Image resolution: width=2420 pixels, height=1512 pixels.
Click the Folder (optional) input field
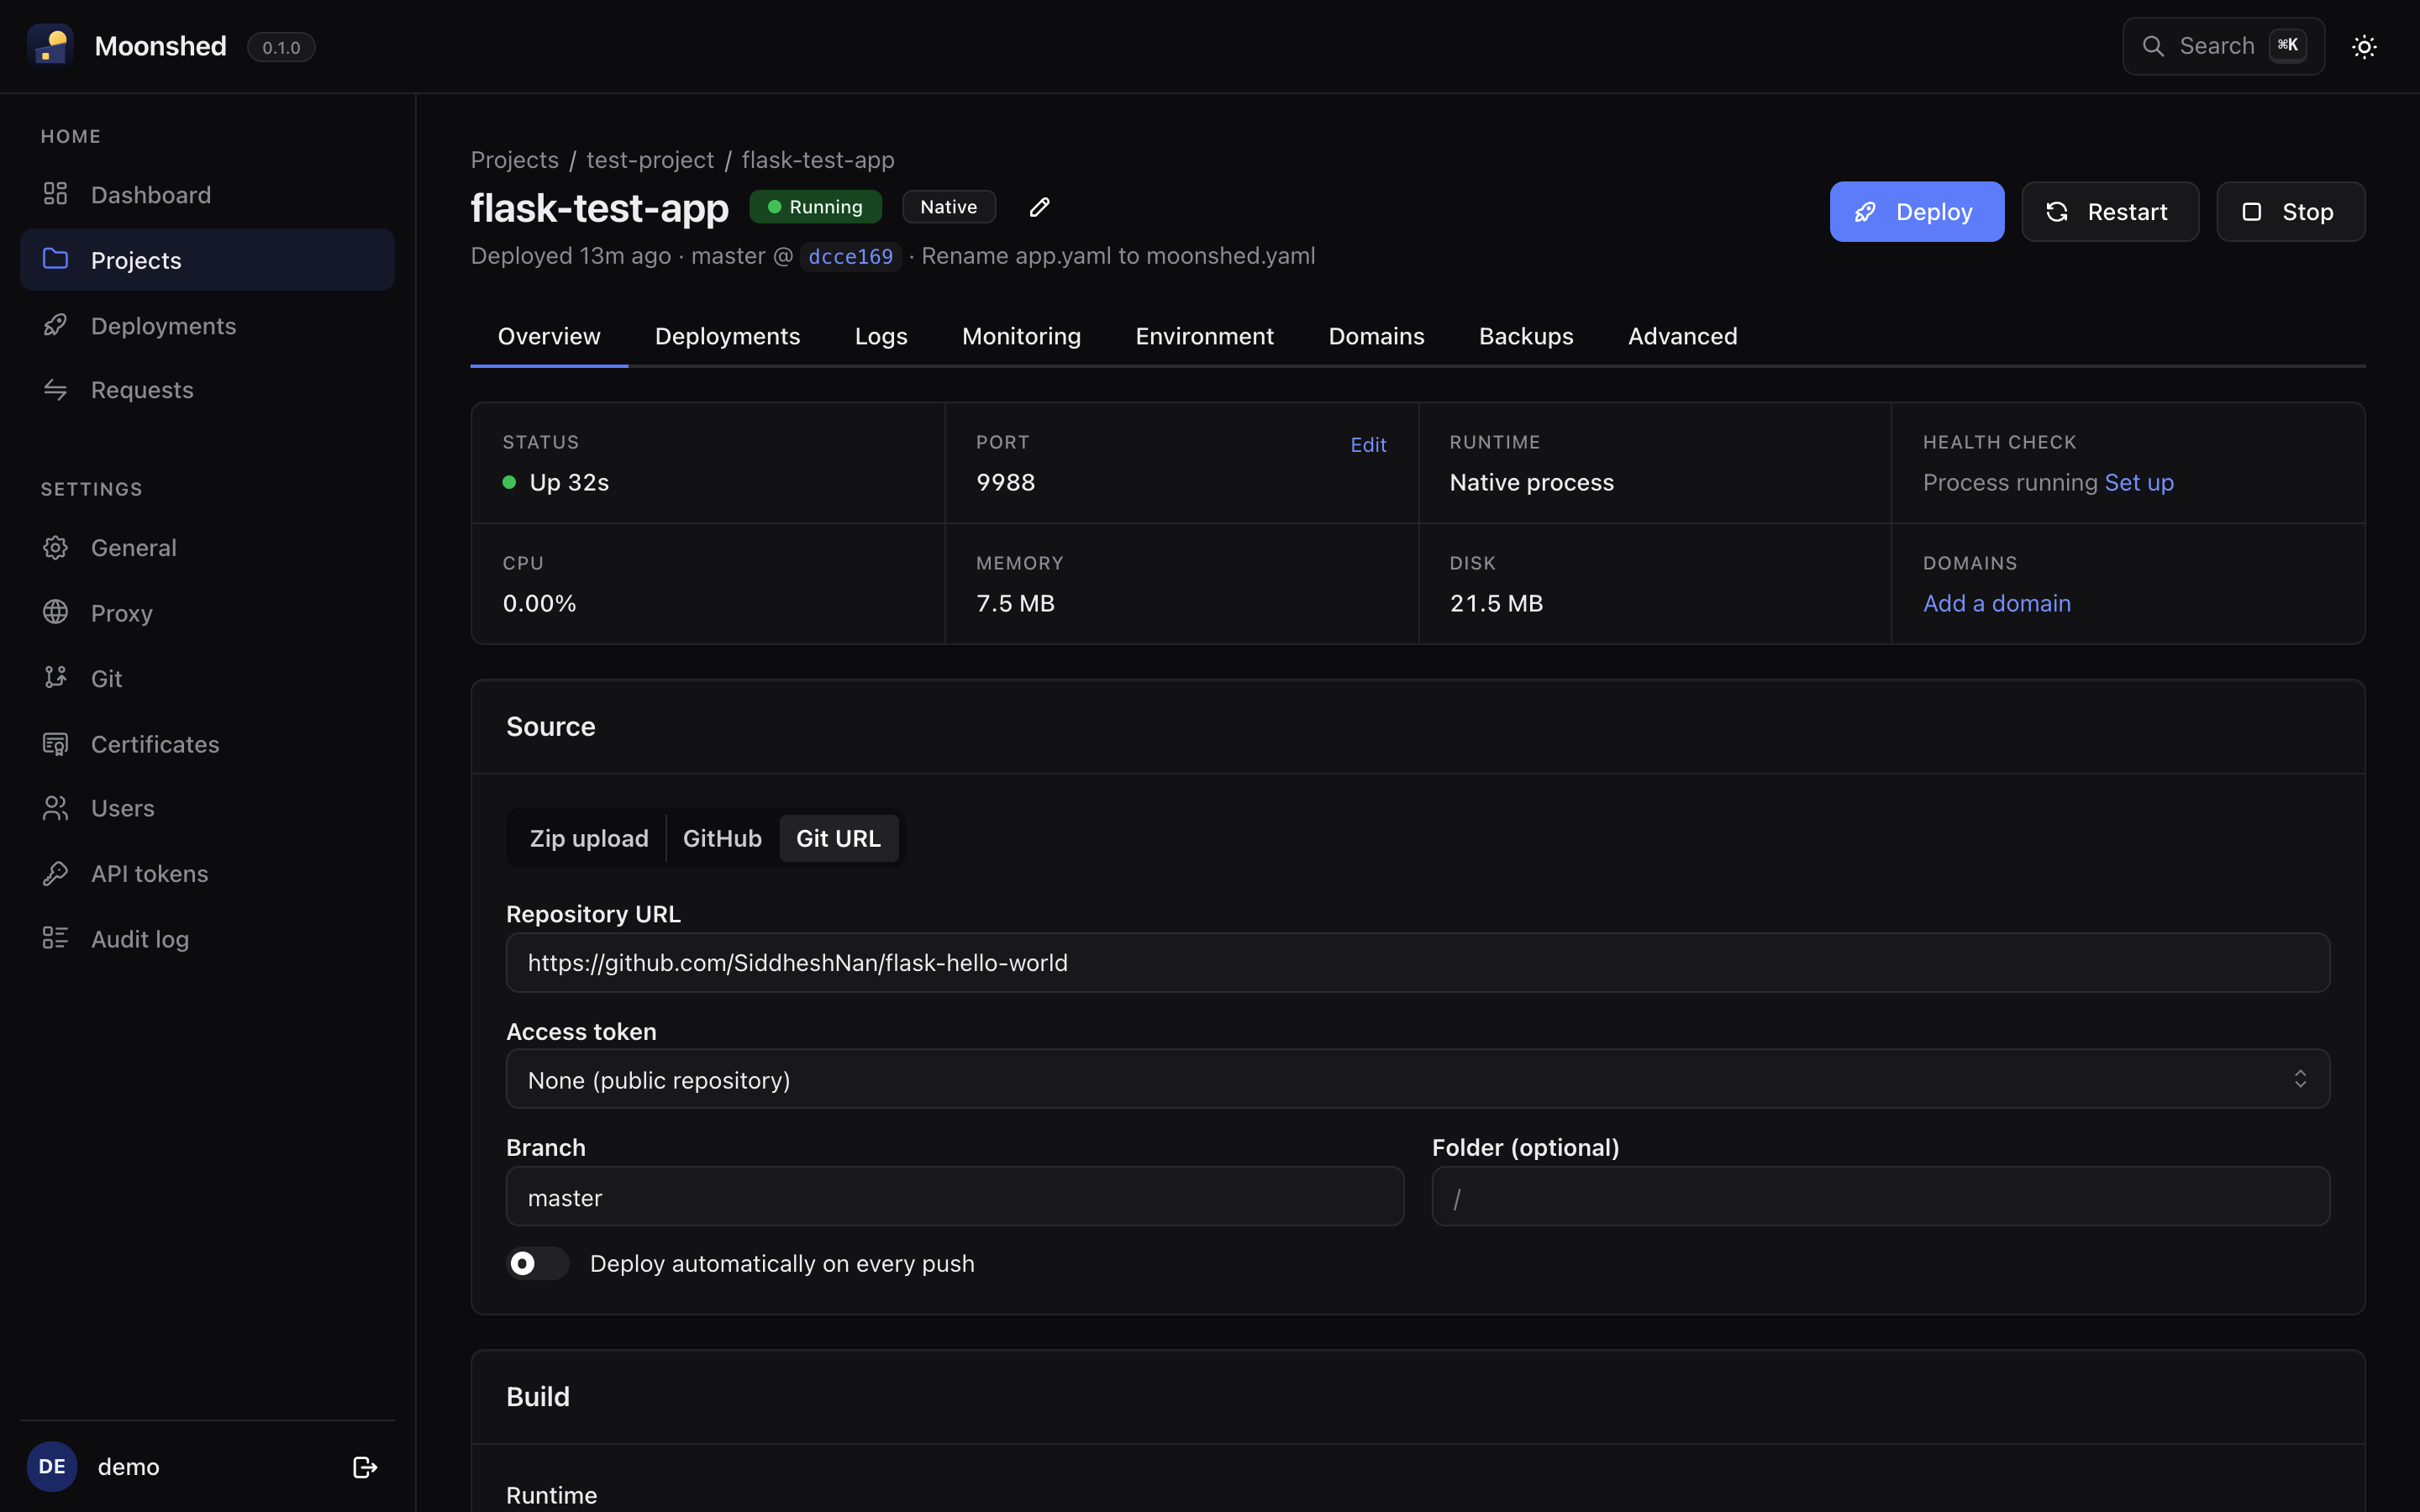pyautogui.click(x=1880, y=1196)
